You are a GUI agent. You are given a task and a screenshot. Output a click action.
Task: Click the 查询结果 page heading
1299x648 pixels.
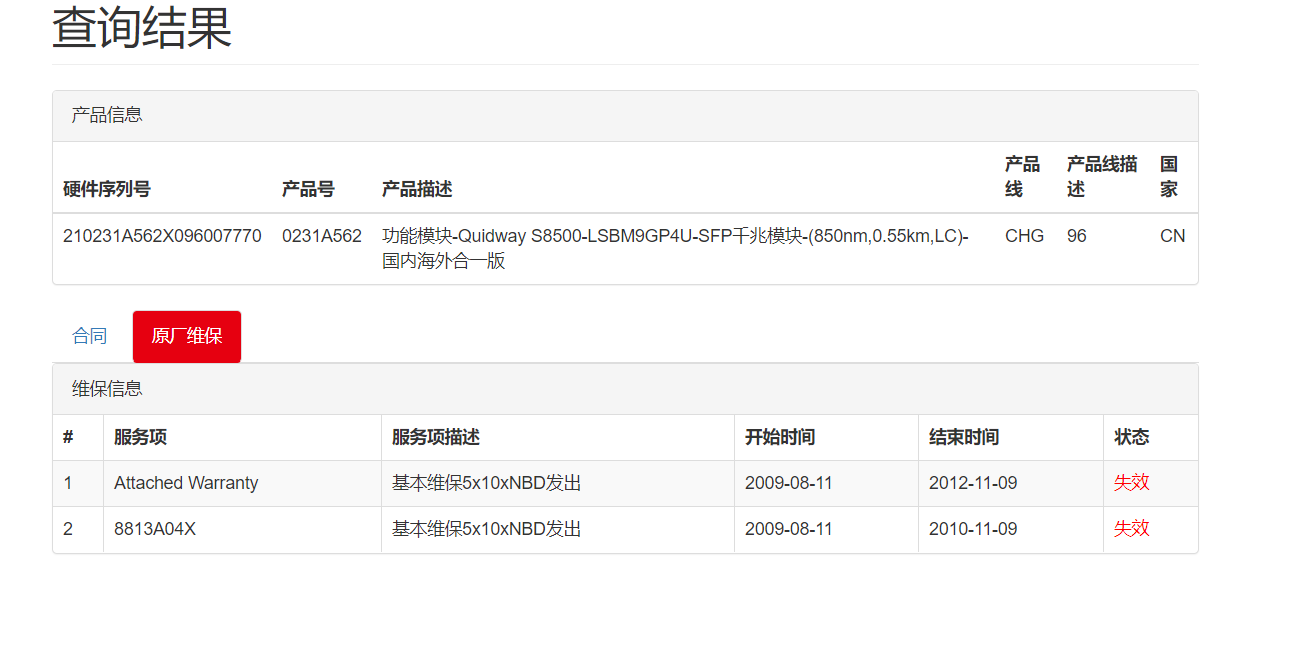coord(142,28)
